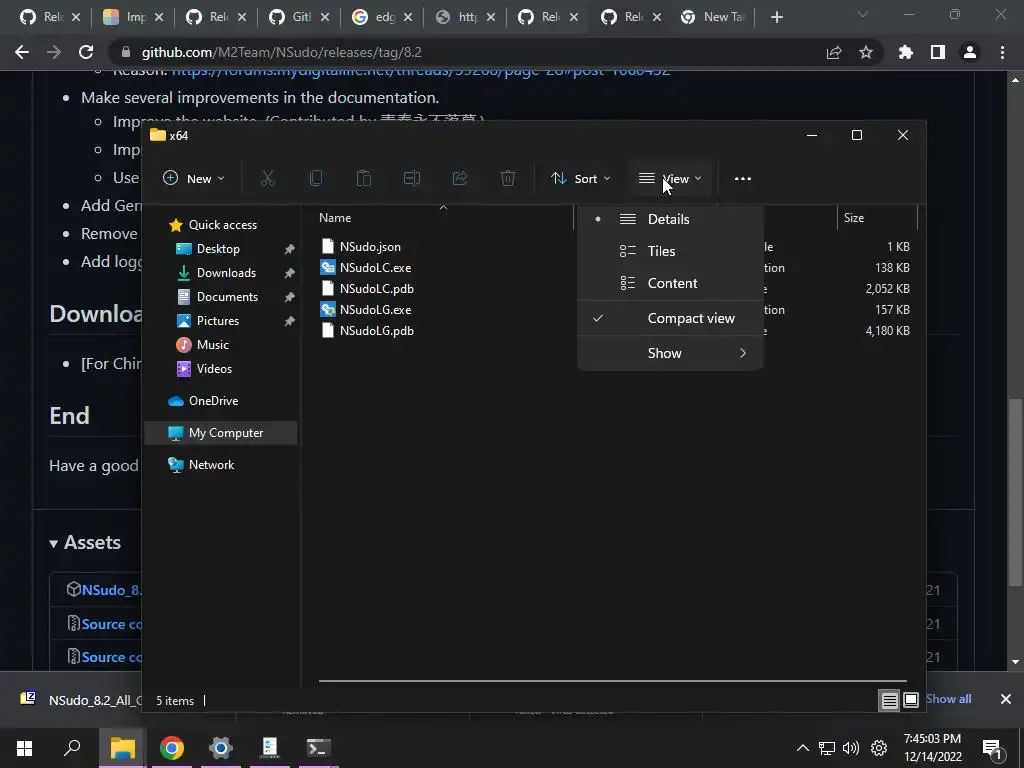Select NSudoLG.pdb file
The image size is (1024, 768).
tap(376, 331)
